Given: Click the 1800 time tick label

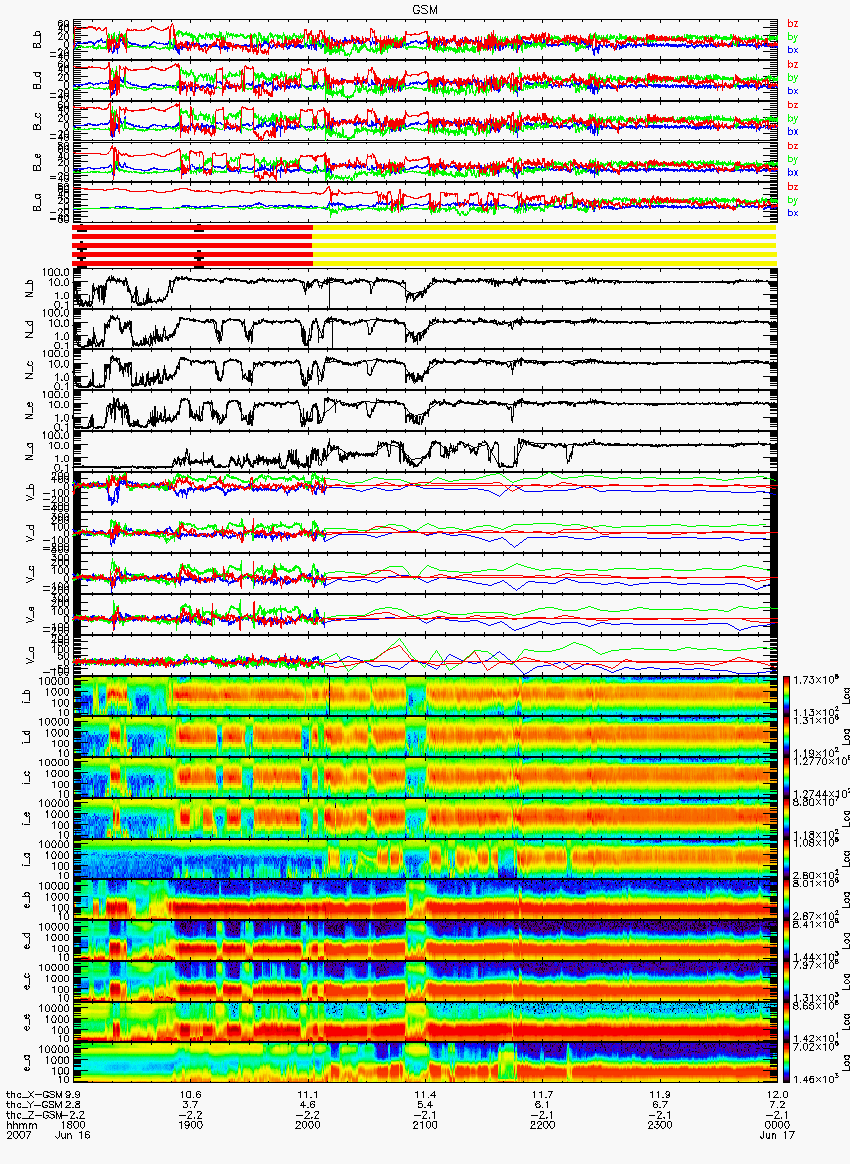Looking at the screenshot, I should coord(75,1125).
